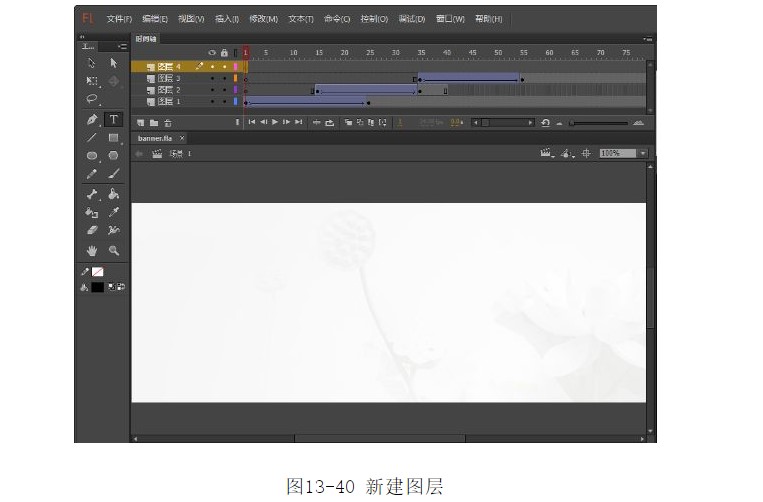
Task: Open the 100% stage zoom dropdown
Action: pos(624,153)
